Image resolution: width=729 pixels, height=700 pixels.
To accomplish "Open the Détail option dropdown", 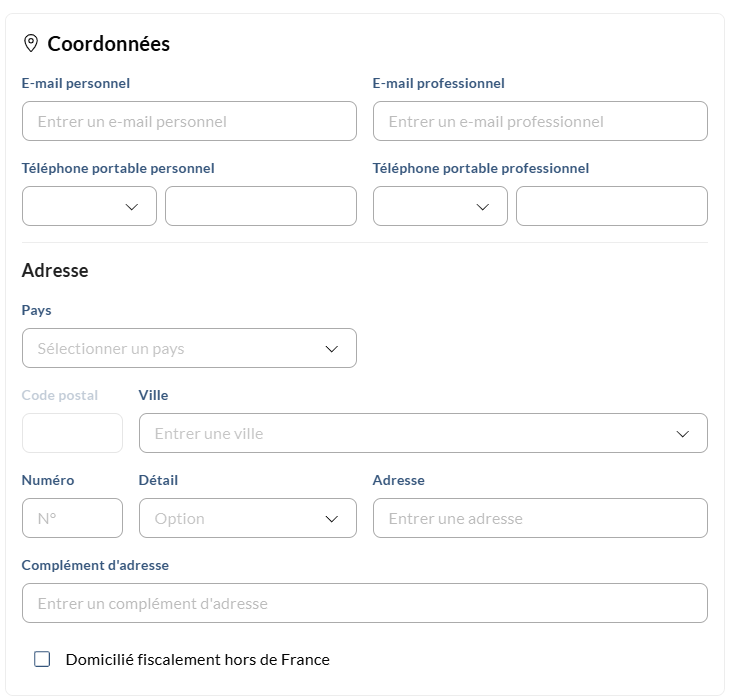I will 246,518.
